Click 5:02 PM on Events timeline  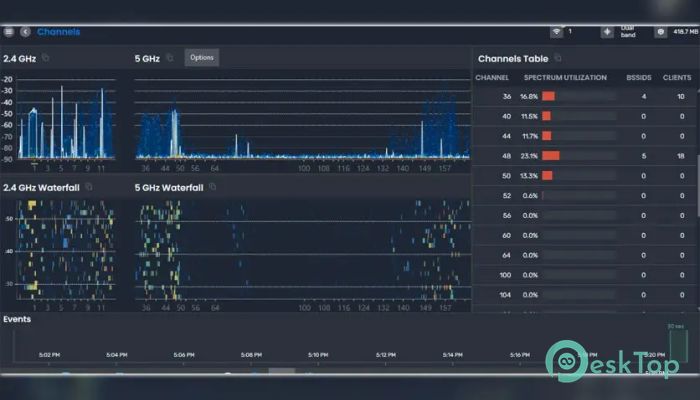coord(49,355)
